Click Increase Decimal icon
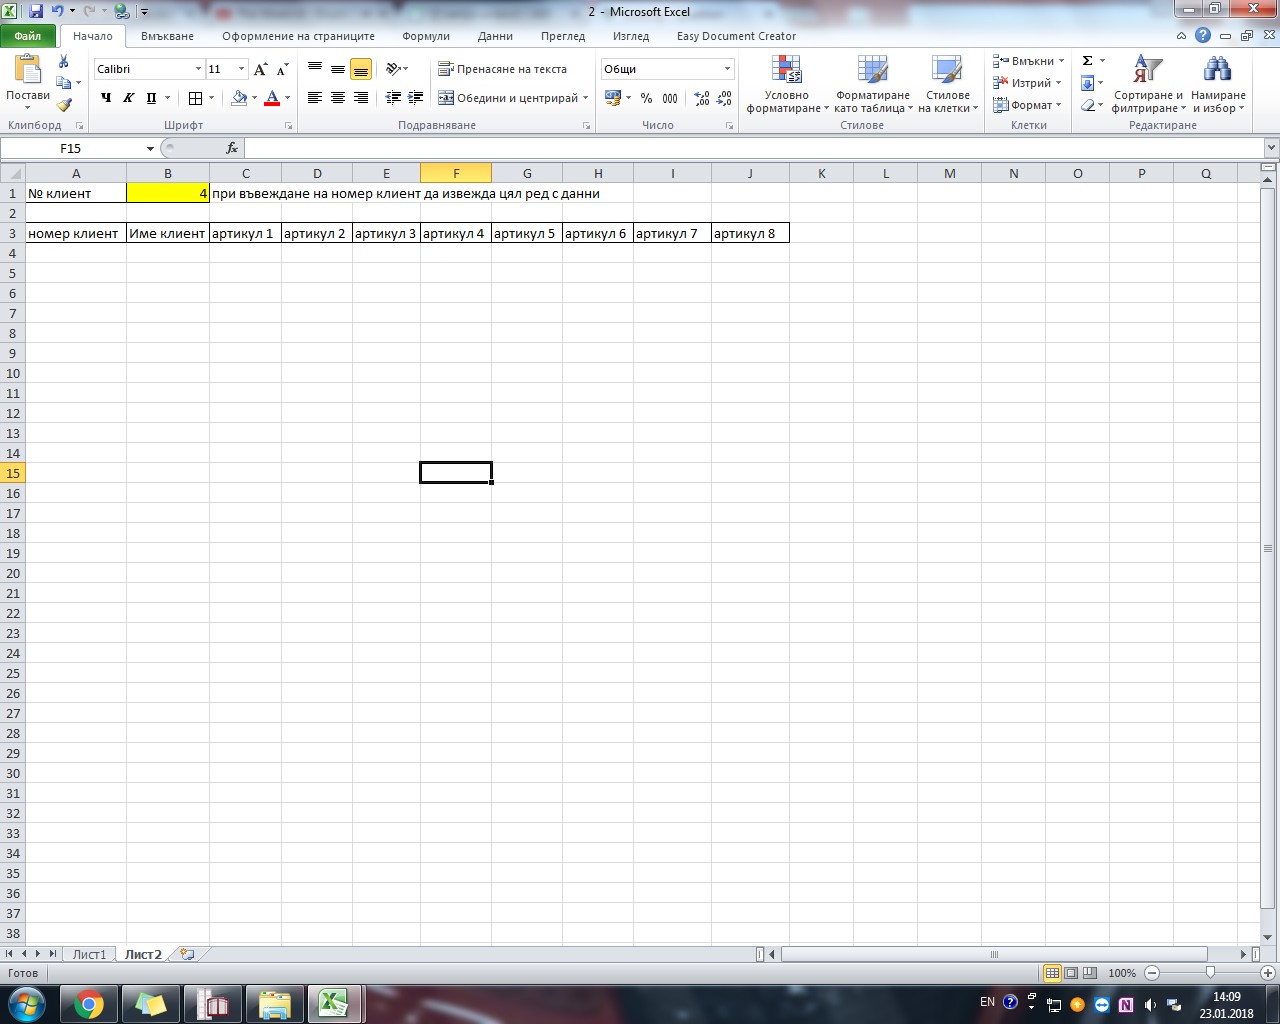Screen dimensions: 1280x1024 pos(702,98)
